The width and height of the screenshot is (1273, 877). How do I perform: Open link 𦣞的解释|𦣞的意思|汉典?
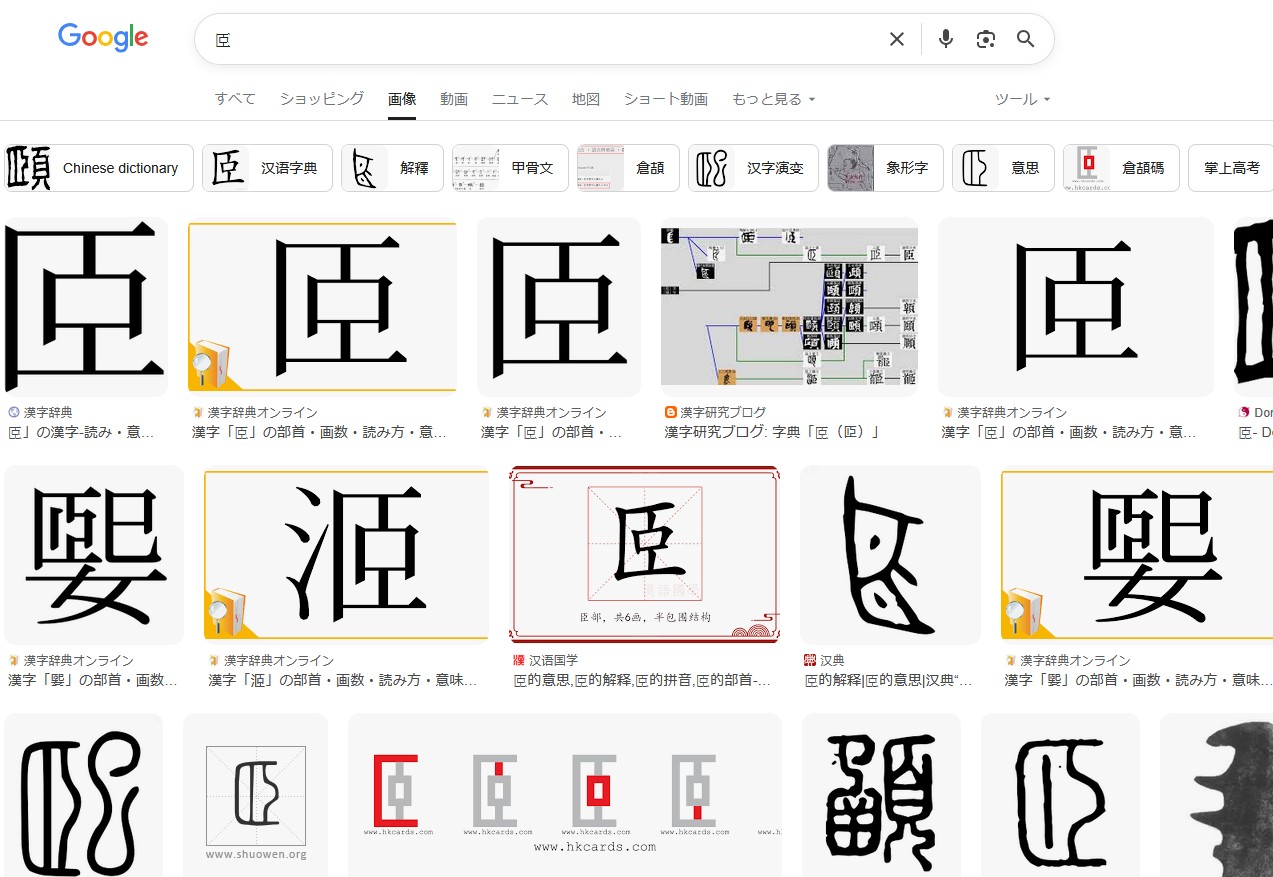click(888, 680)
